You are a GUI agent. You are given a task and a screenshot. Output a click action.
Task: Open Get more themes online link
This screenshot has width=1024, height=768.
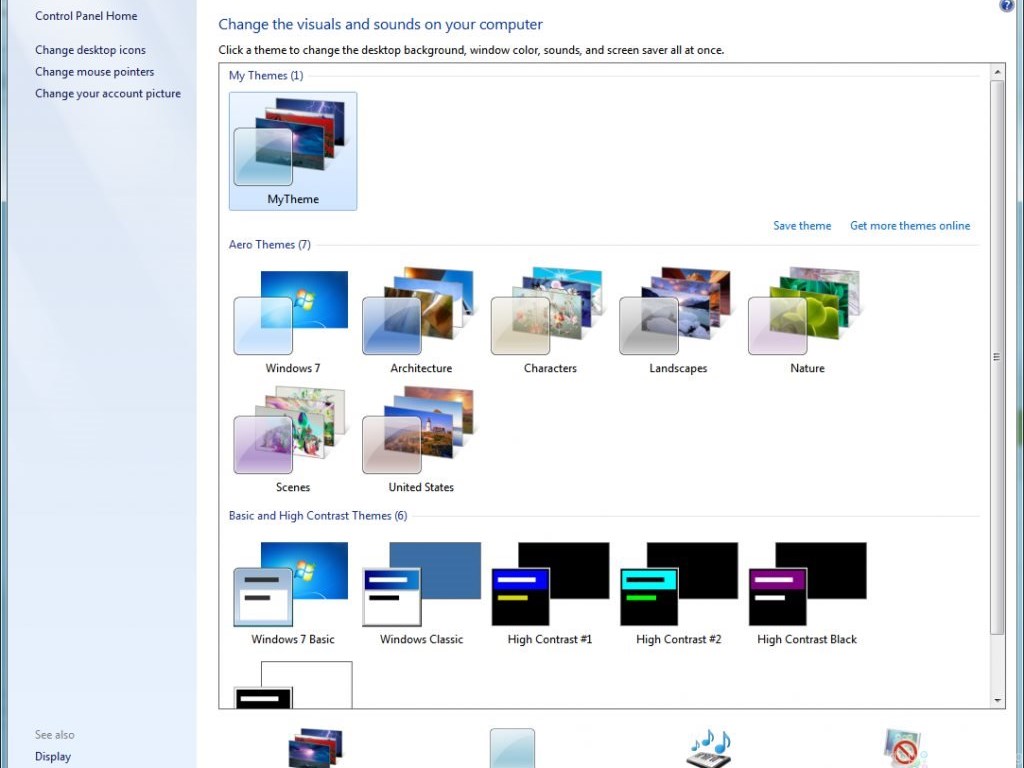coord(910,225)
